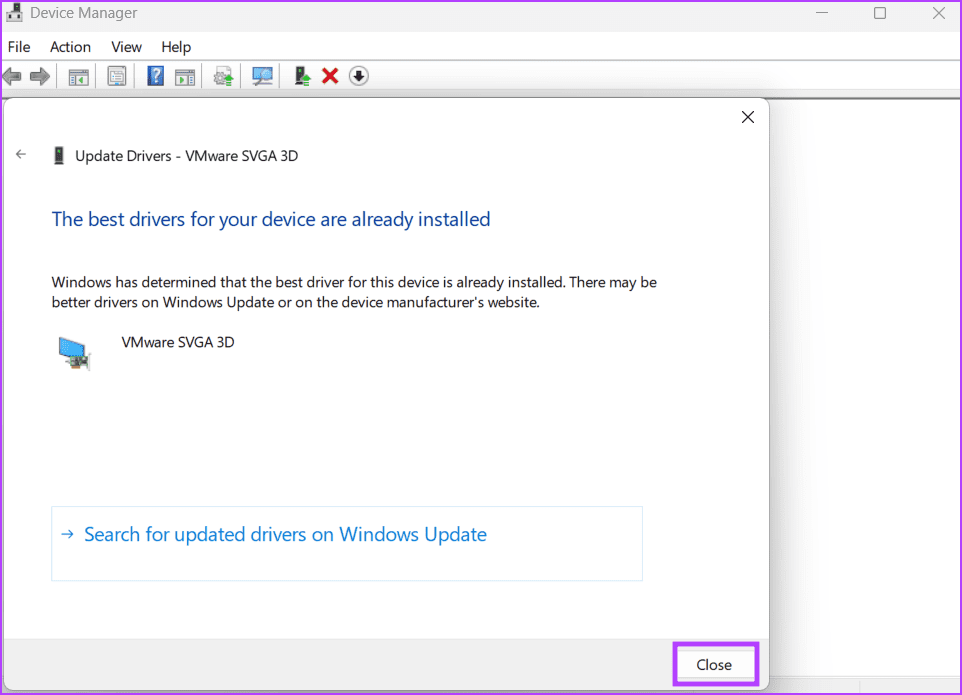962x695 pixels.
Task: Click the Update device driver settings icon
Action: [222, 76]
